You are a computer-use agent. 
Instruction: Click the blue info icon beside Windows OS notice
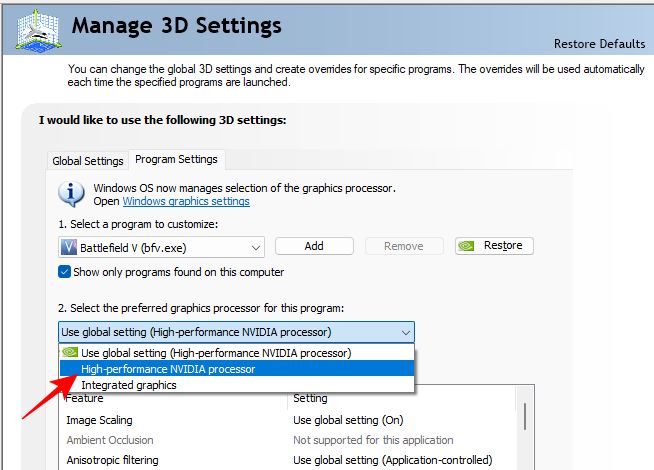[x=71, y=193]
